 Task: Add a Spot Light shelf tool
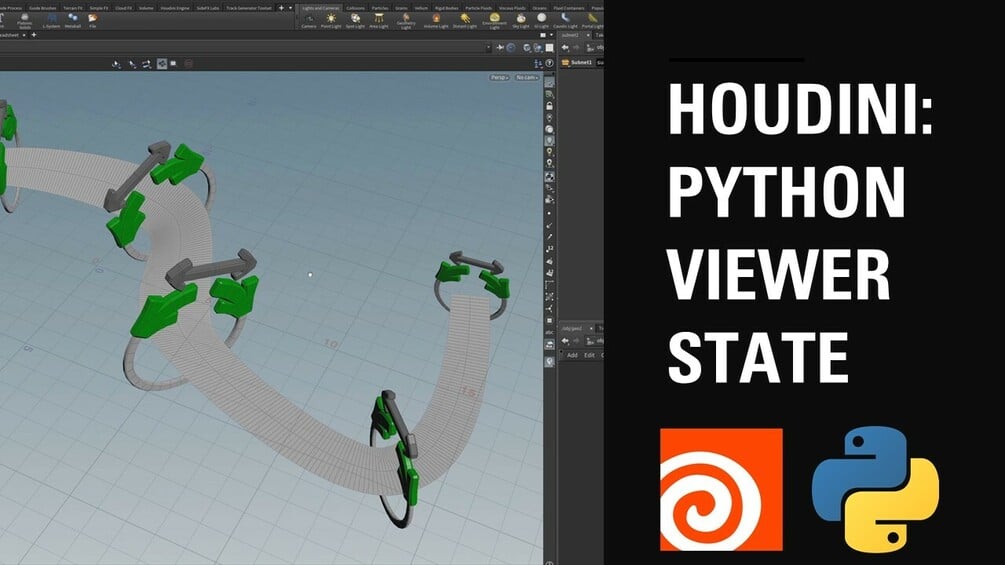click(x=355, y=21)
